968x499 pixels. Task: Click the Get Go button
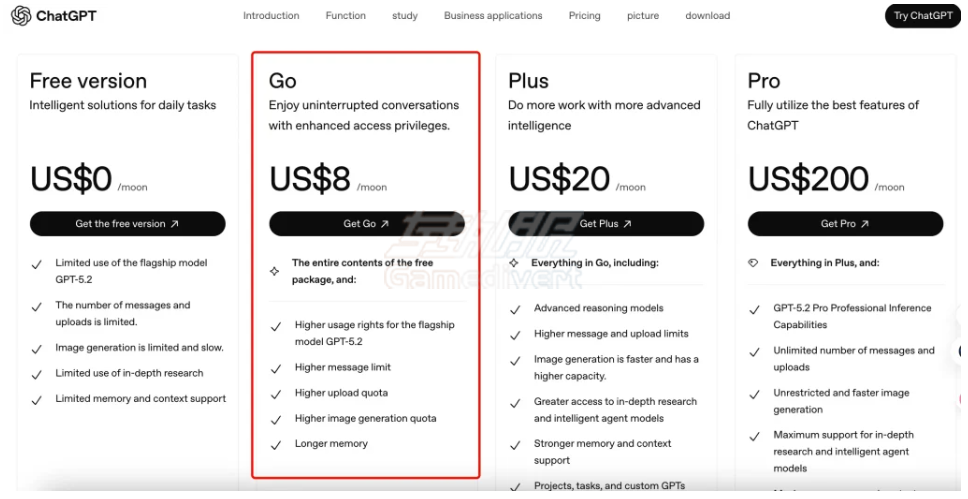pyautogui.click(x=366, y=224)
